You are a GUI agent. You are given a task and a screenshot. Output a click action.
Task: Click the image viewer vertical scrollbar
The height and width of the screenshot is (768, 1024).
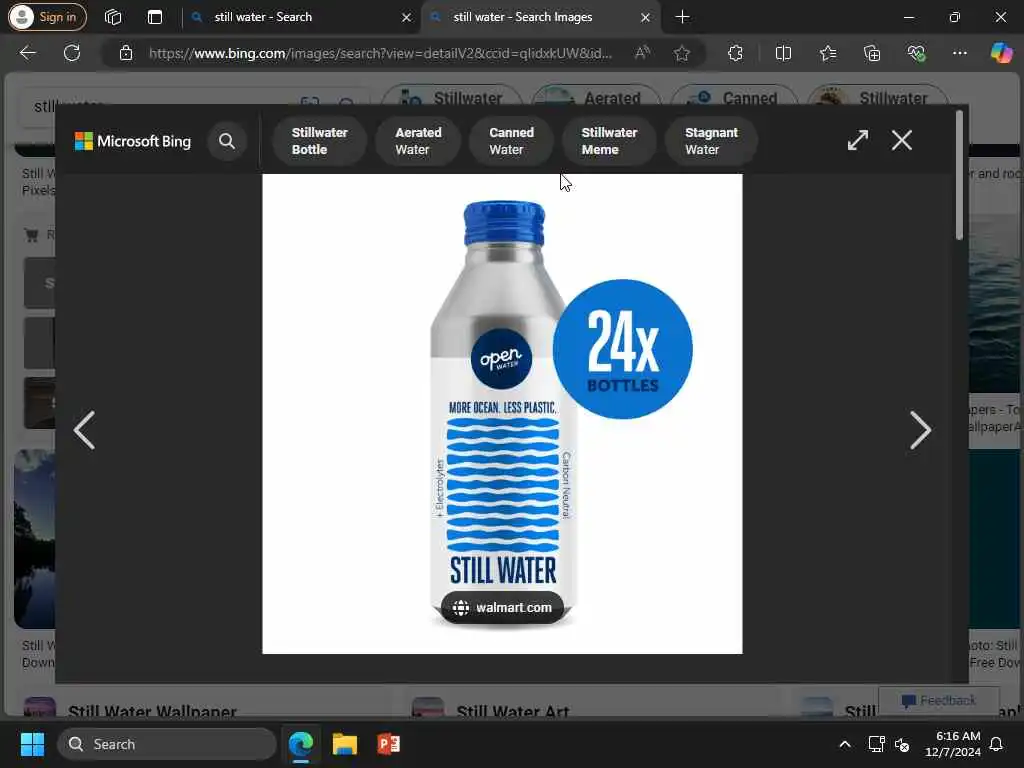click(x=959, y=176)
